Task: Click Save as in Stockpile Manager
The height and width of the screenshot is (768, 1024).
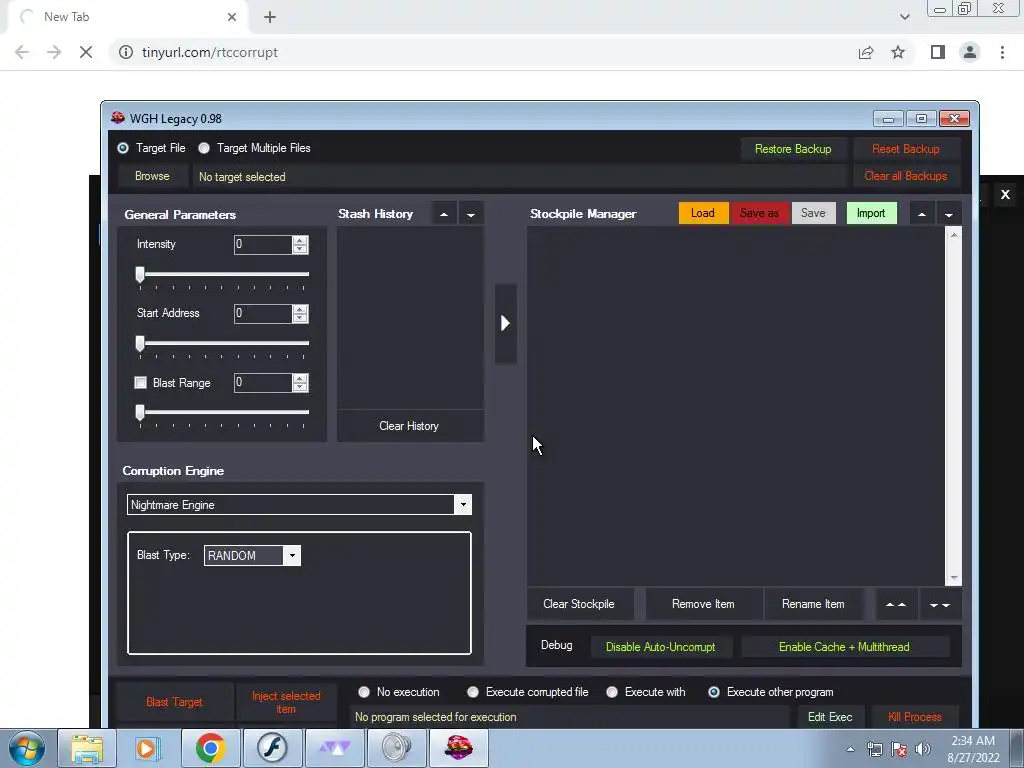Action: 760,214
